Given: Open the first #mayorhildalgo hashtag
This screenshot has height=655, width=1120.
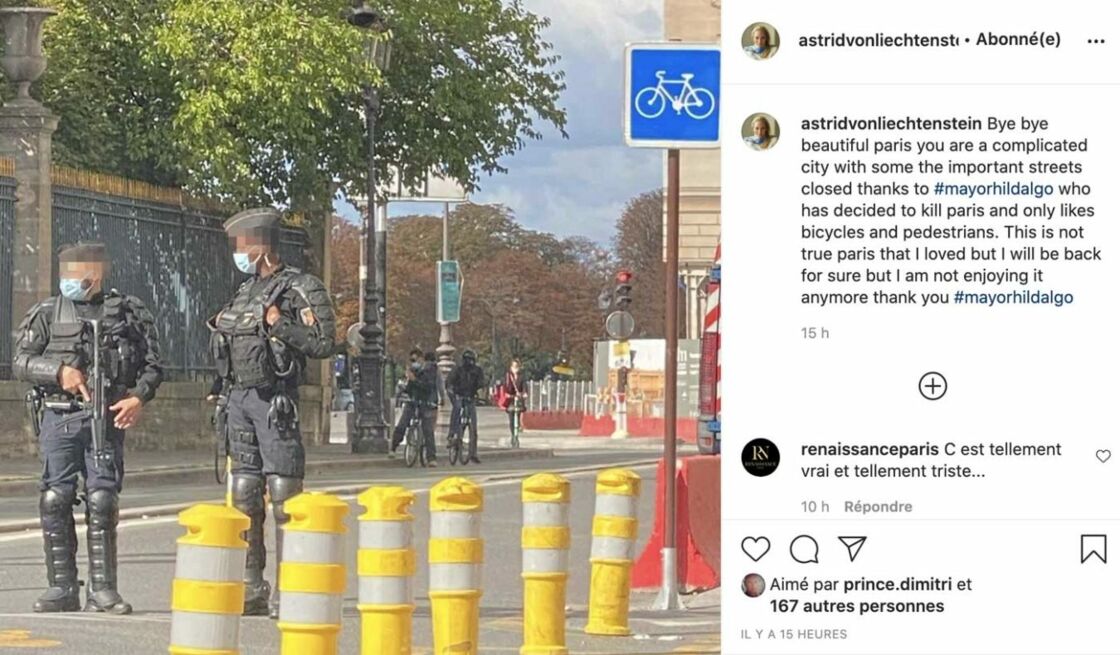Looking at the screenshot, I should [x=994, y=189].
